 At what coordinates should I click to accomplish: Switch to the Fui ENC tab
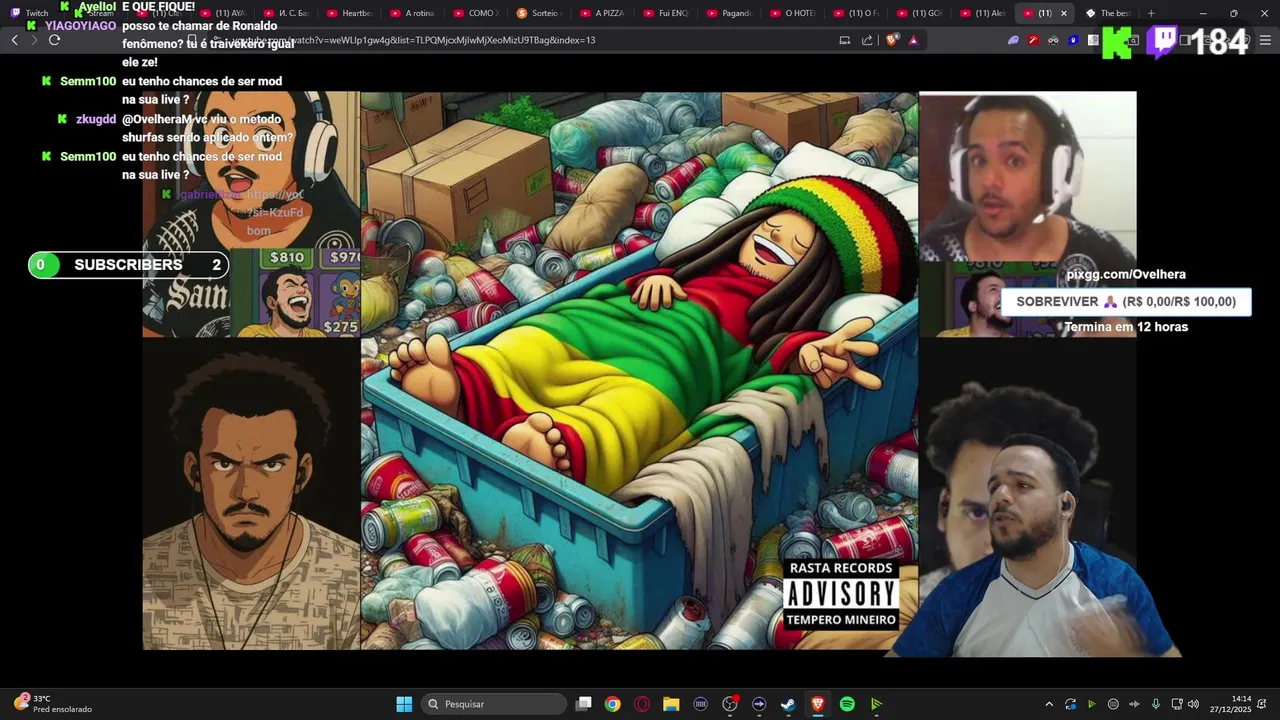tap(664, 13)
